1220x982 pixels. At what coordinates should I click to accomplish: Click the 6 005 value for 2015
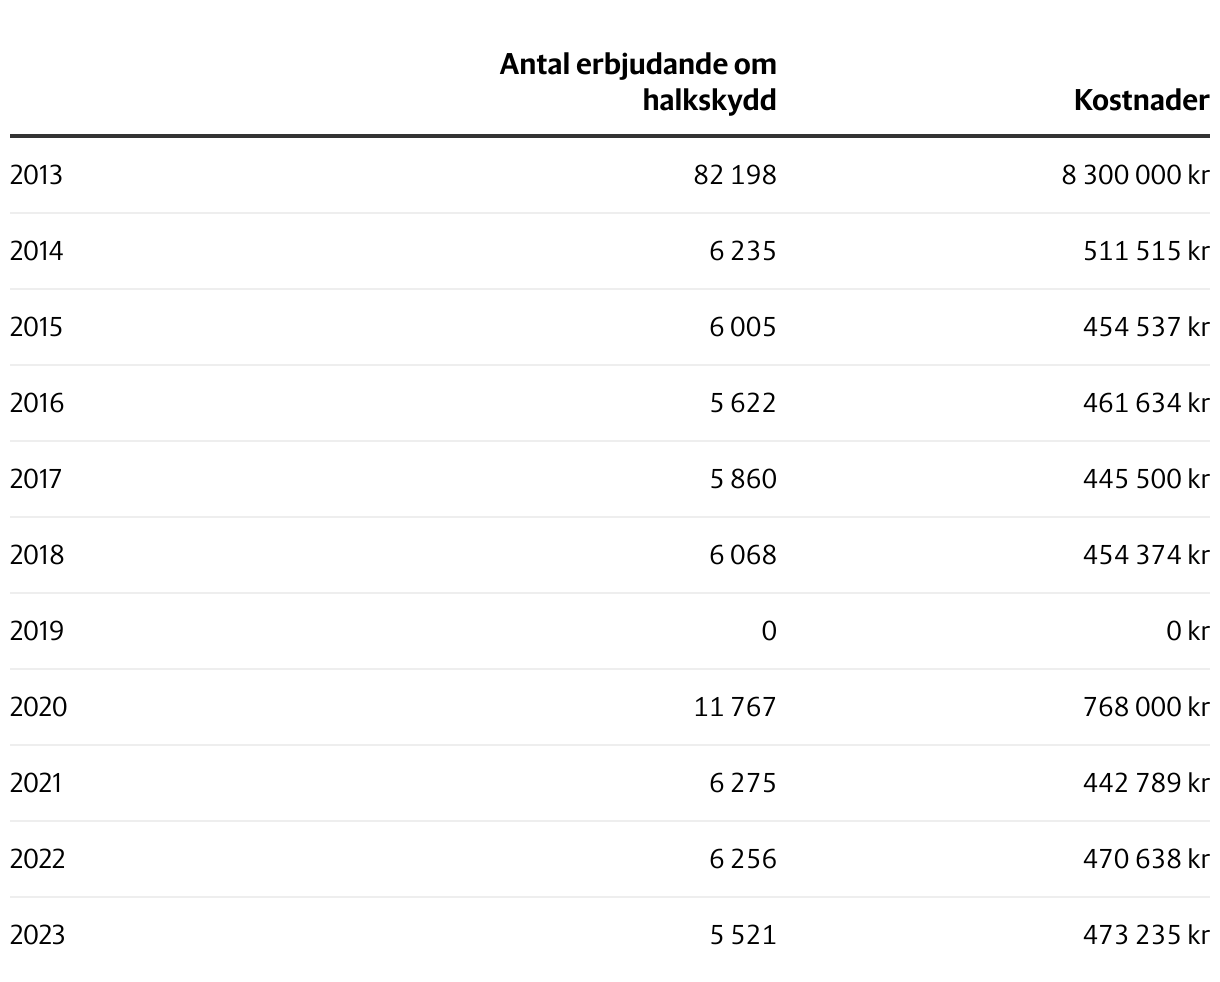click(x=742, y=327)
